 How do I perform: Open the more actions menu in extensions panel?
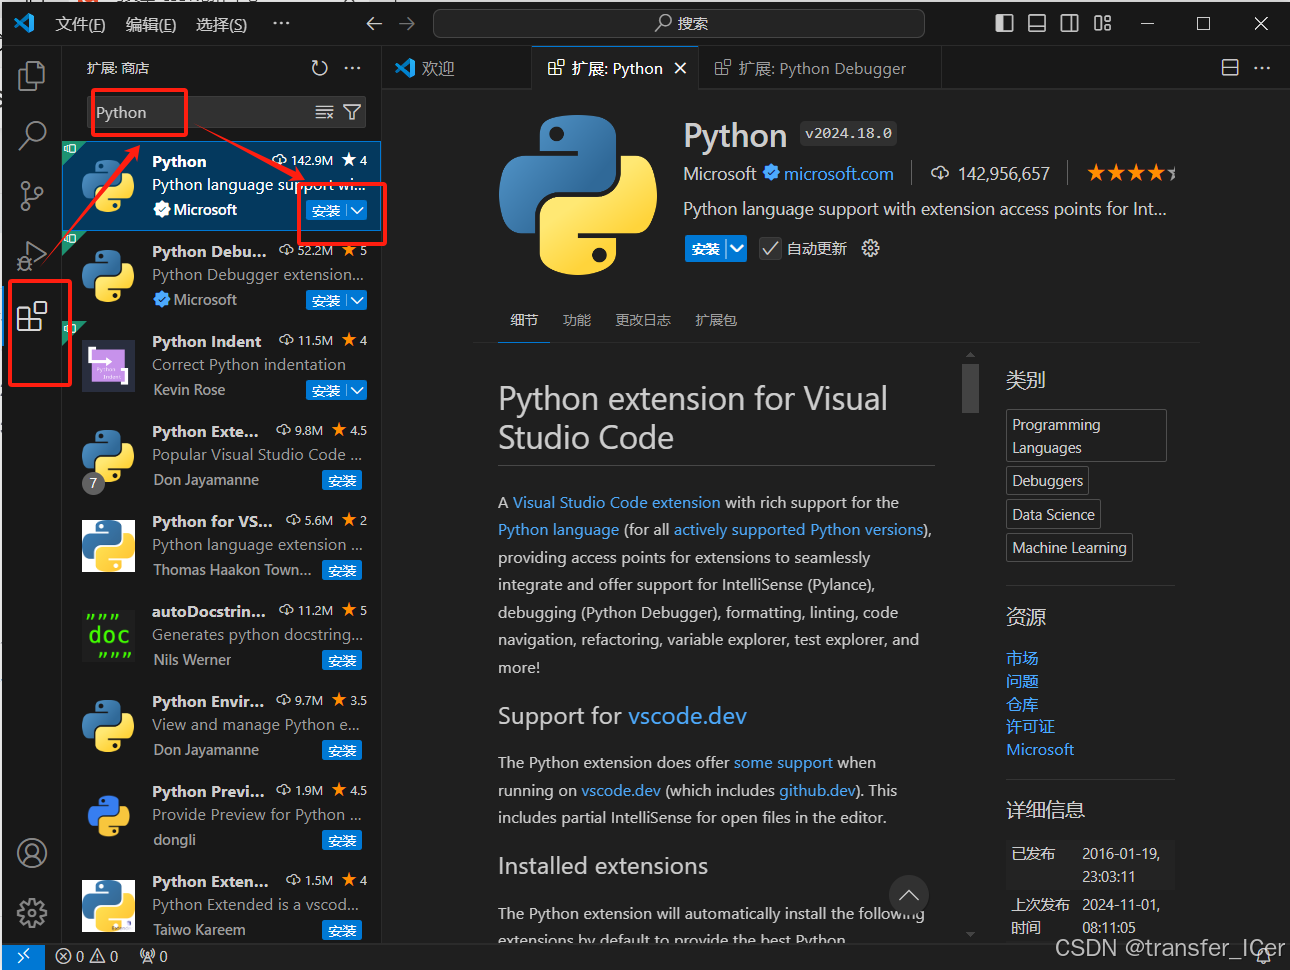pyautogui.click(x=352, y=68)
